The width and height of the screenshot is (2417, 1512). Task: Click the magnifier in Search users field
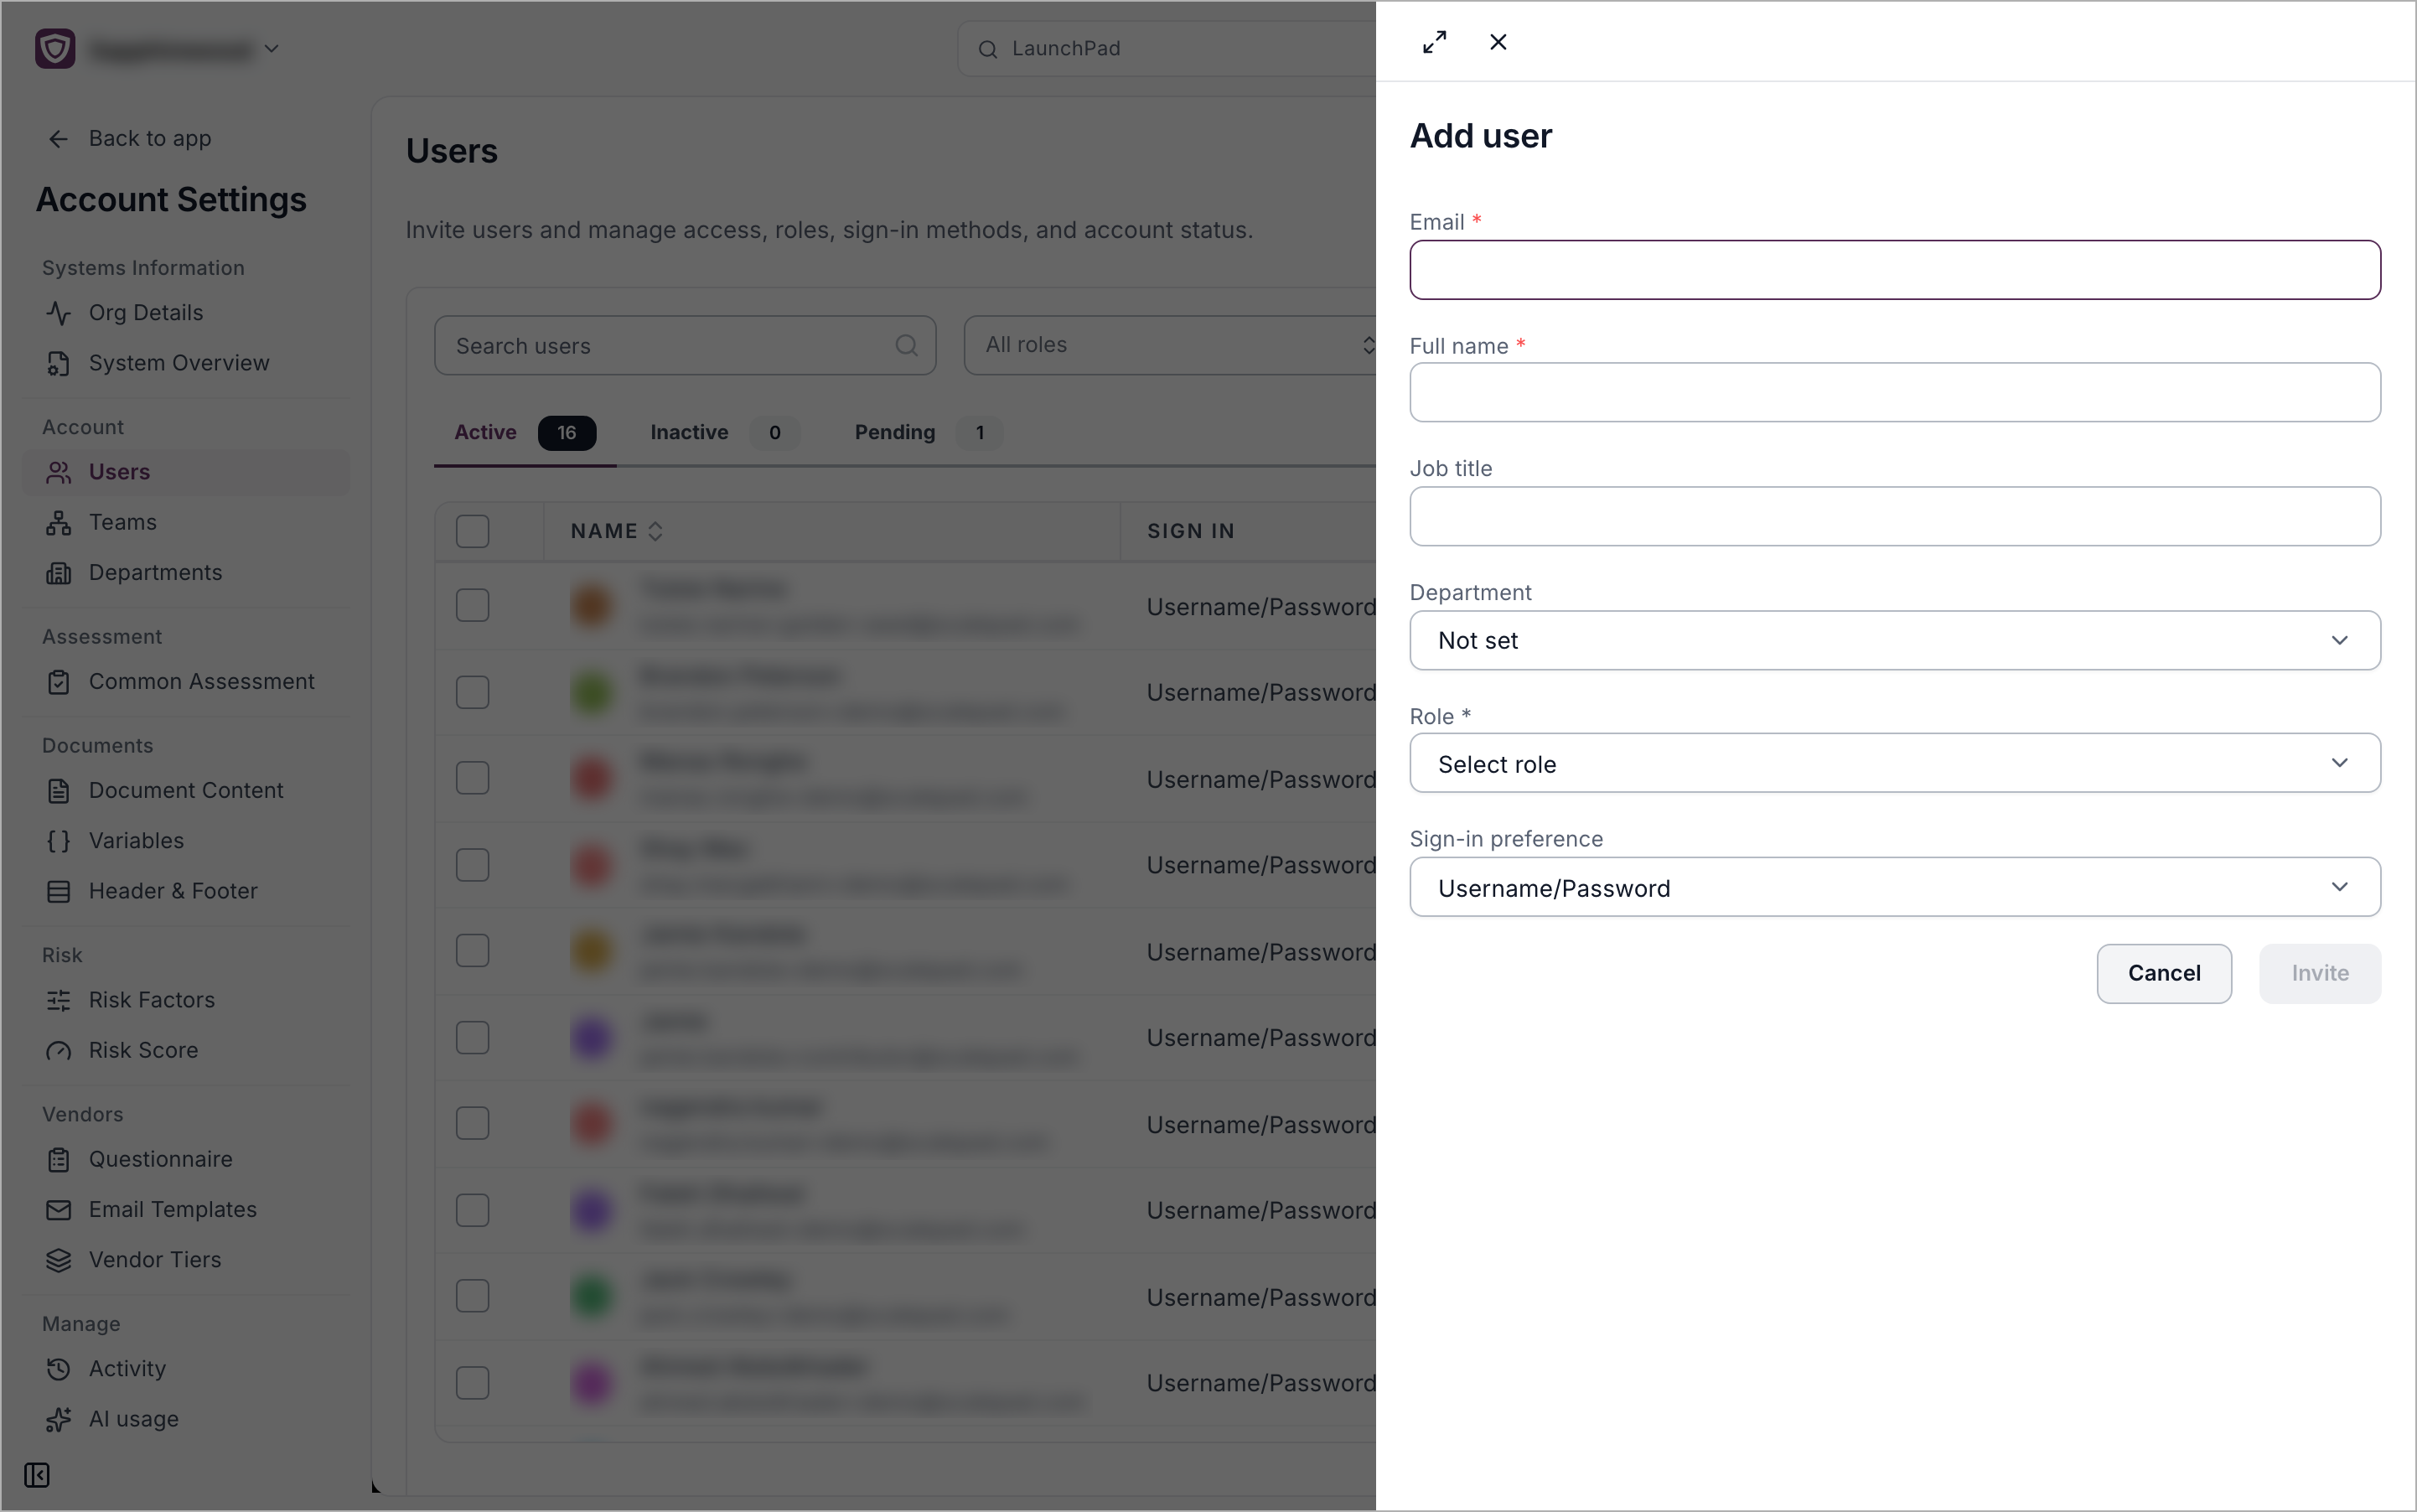[x=906, y=346]
